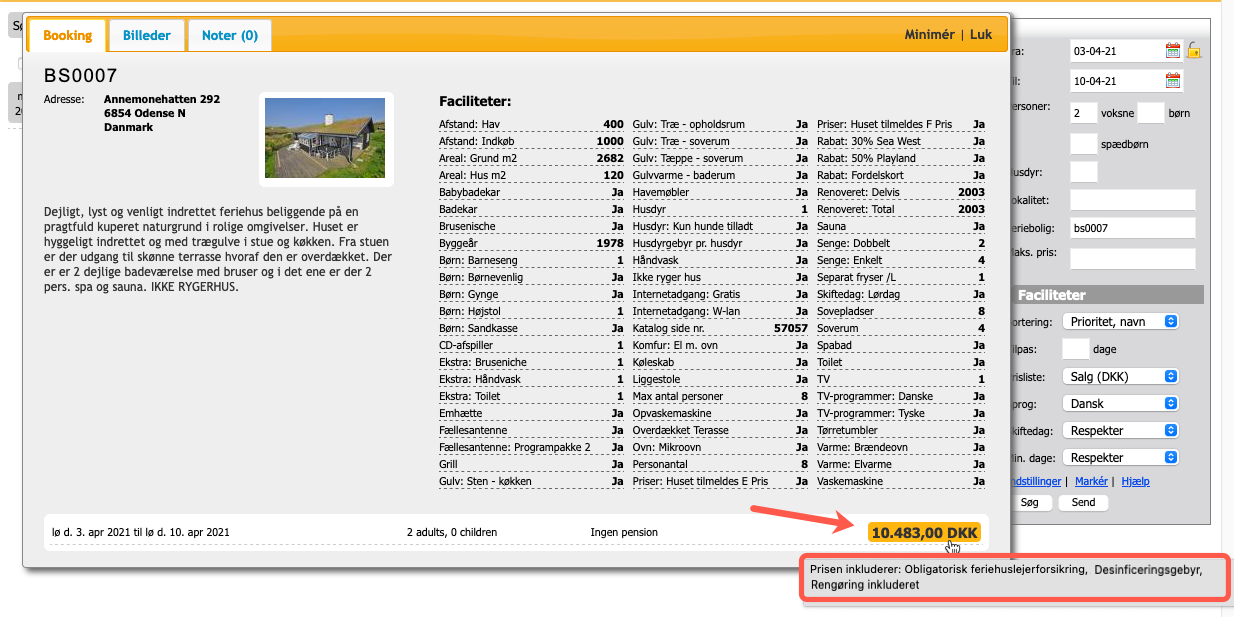Open the sorting dropdown Prioritet, navn
Screen dimensions: 1234x617
click(1121, 321)
